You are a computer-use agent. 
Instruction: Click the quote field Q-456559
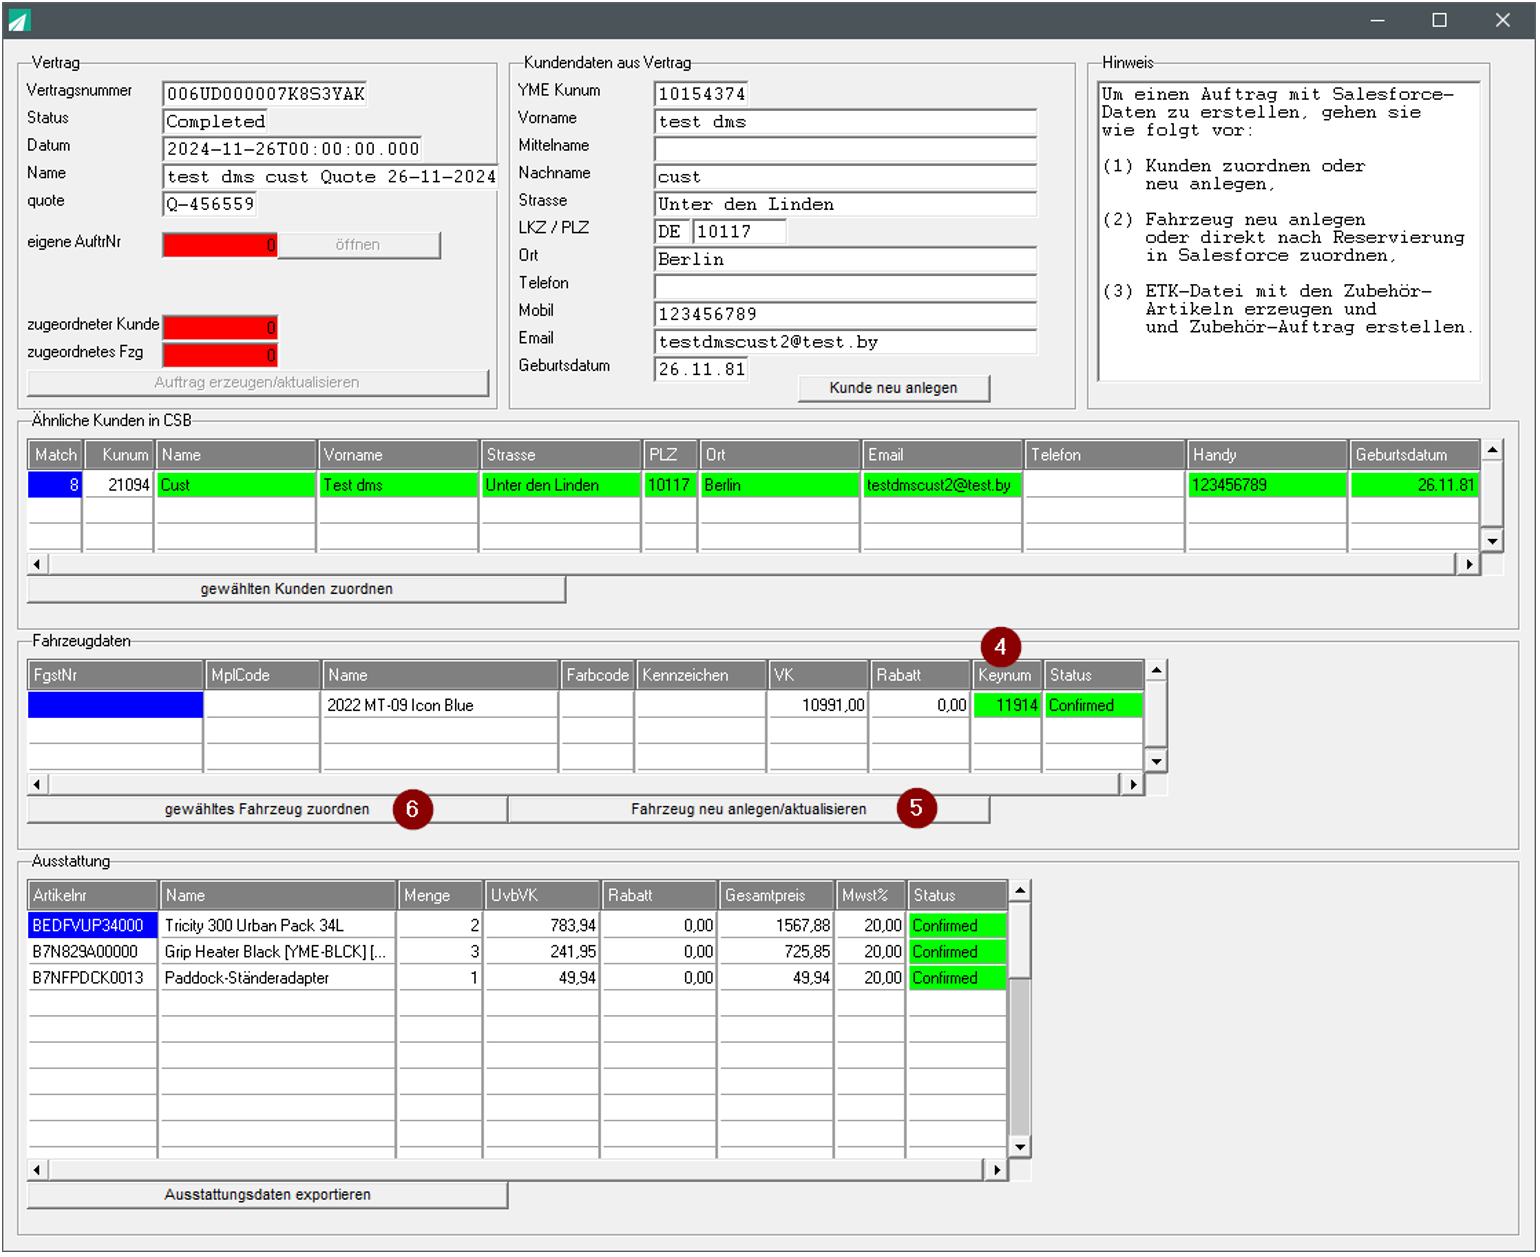209,204
